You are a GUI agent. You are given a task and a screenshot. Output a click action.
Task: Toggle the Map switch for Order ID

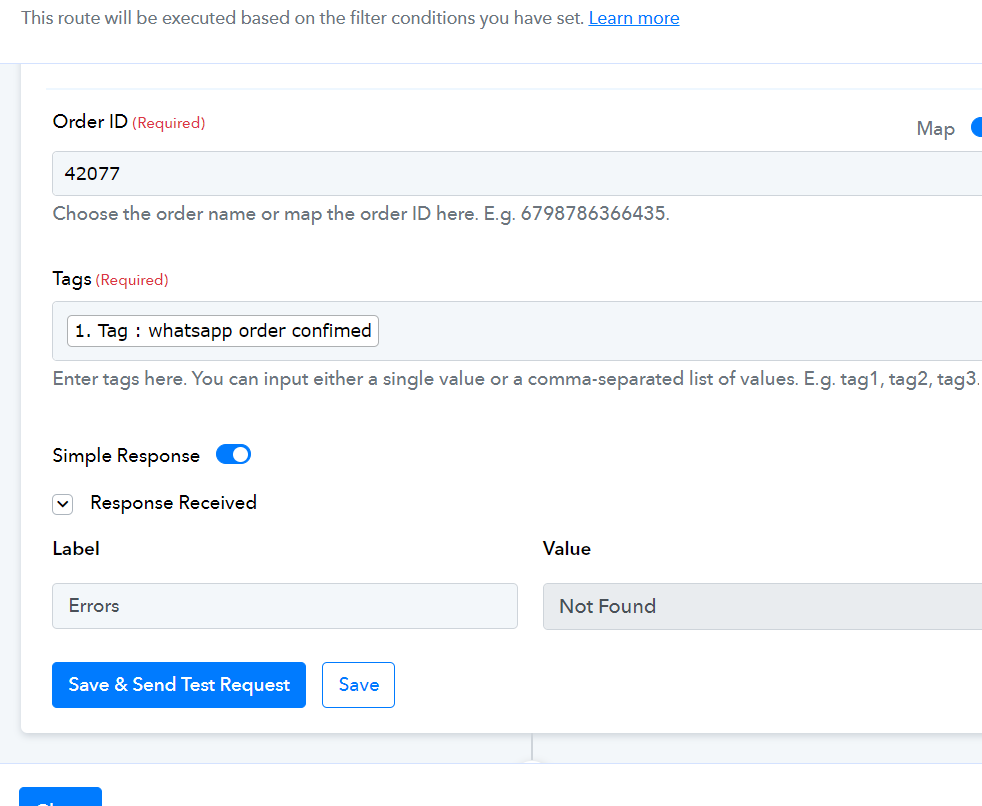click(976, 128)
